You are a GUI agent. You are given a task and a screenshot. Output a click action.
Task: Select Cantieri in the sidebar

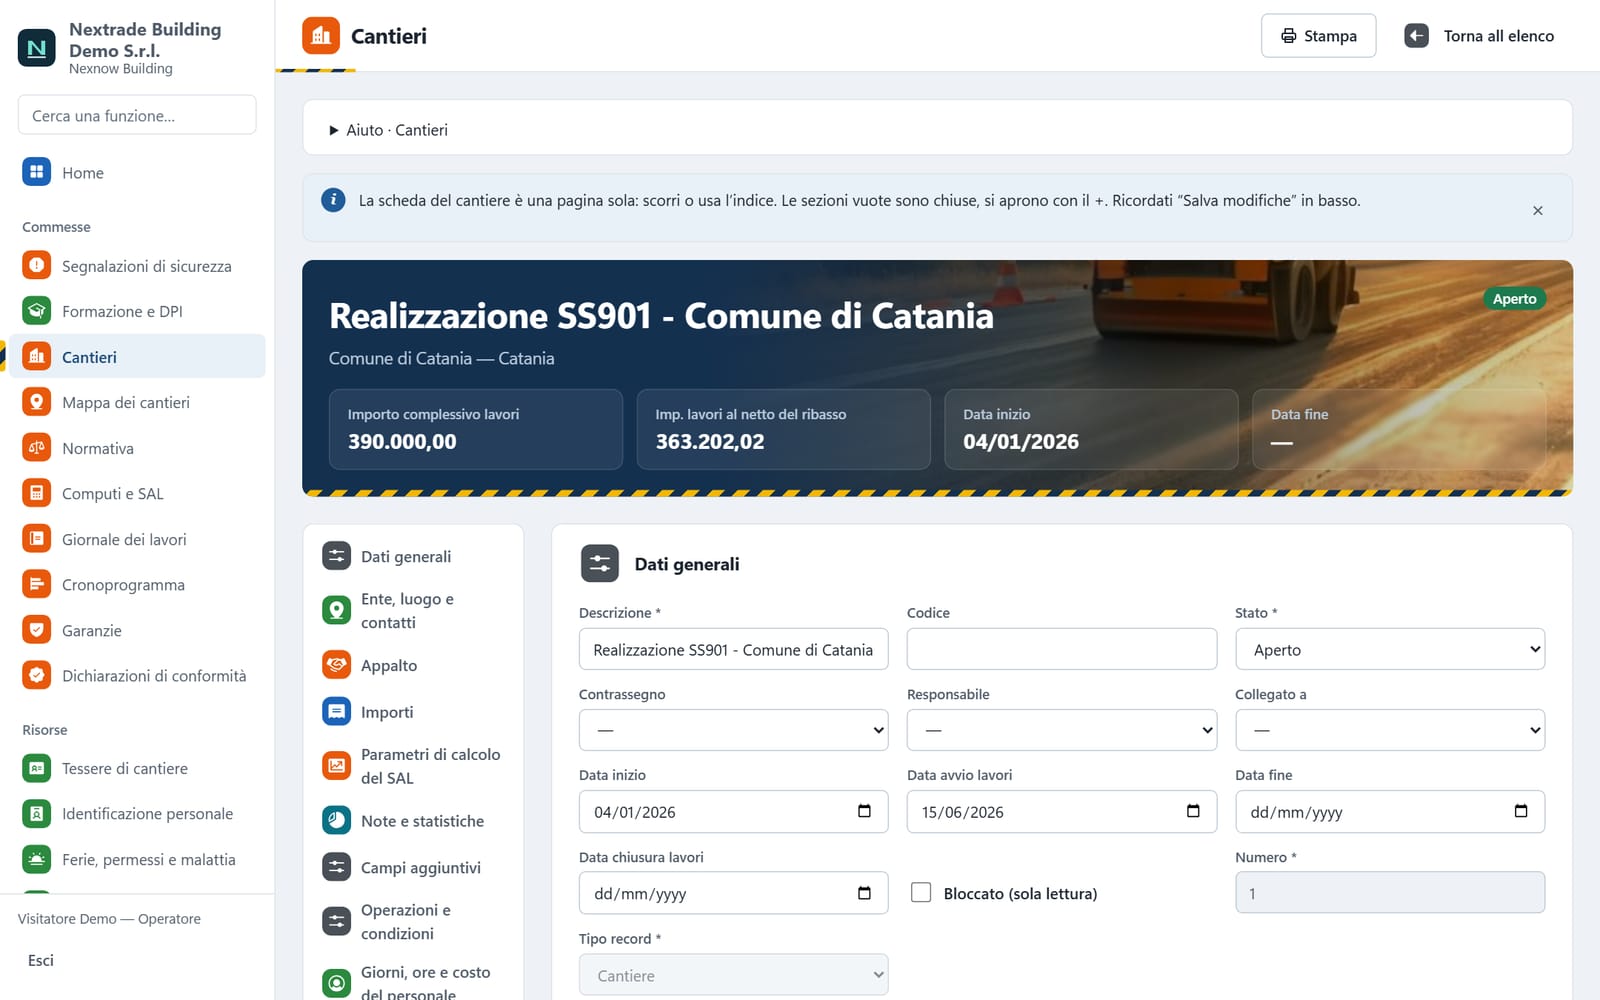[x=137, y=357]
